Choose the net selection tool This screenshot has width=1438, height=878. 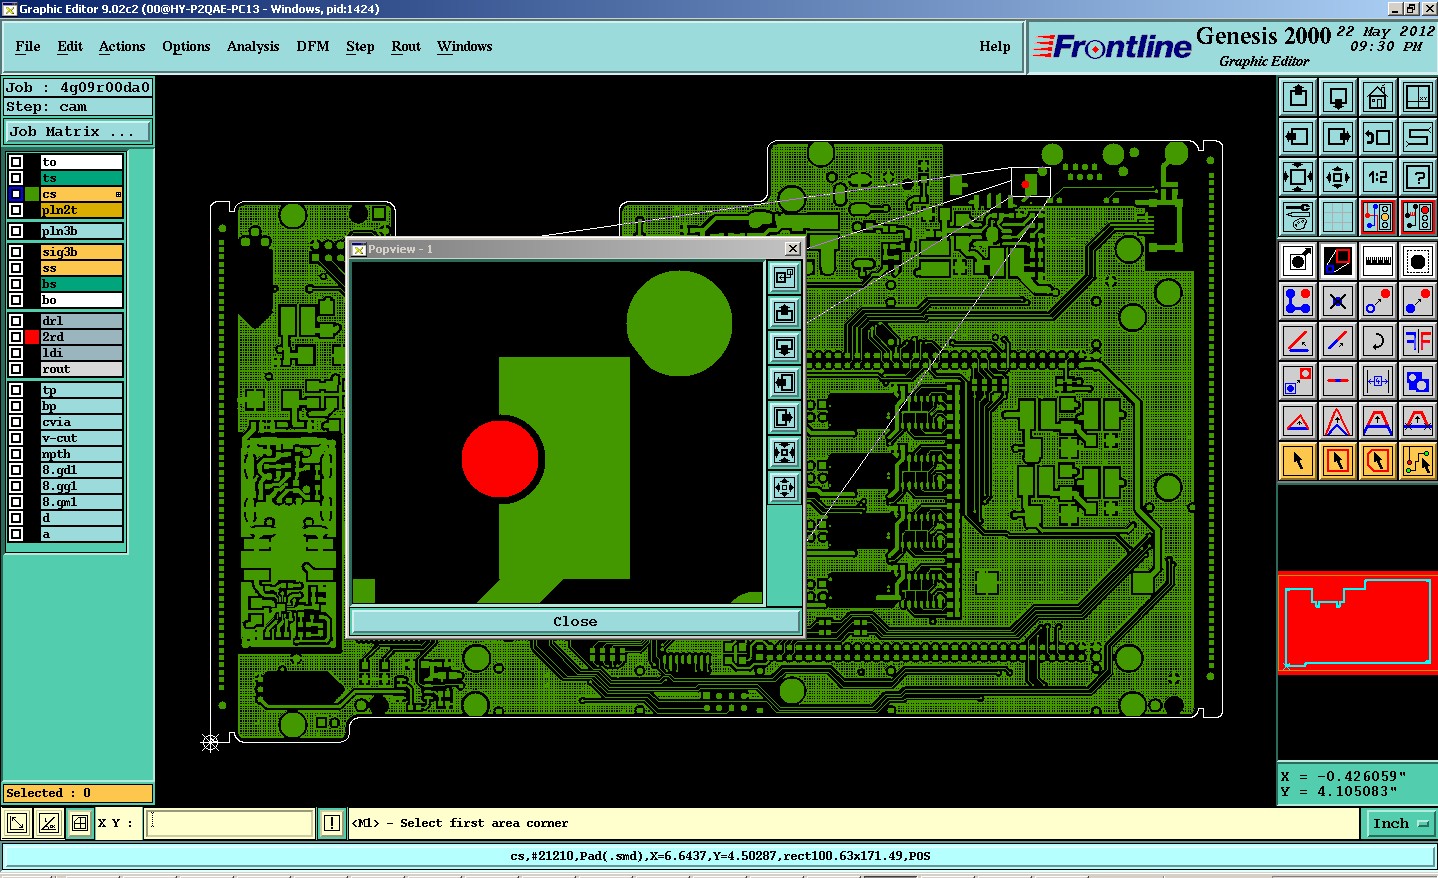(1418, 461)
